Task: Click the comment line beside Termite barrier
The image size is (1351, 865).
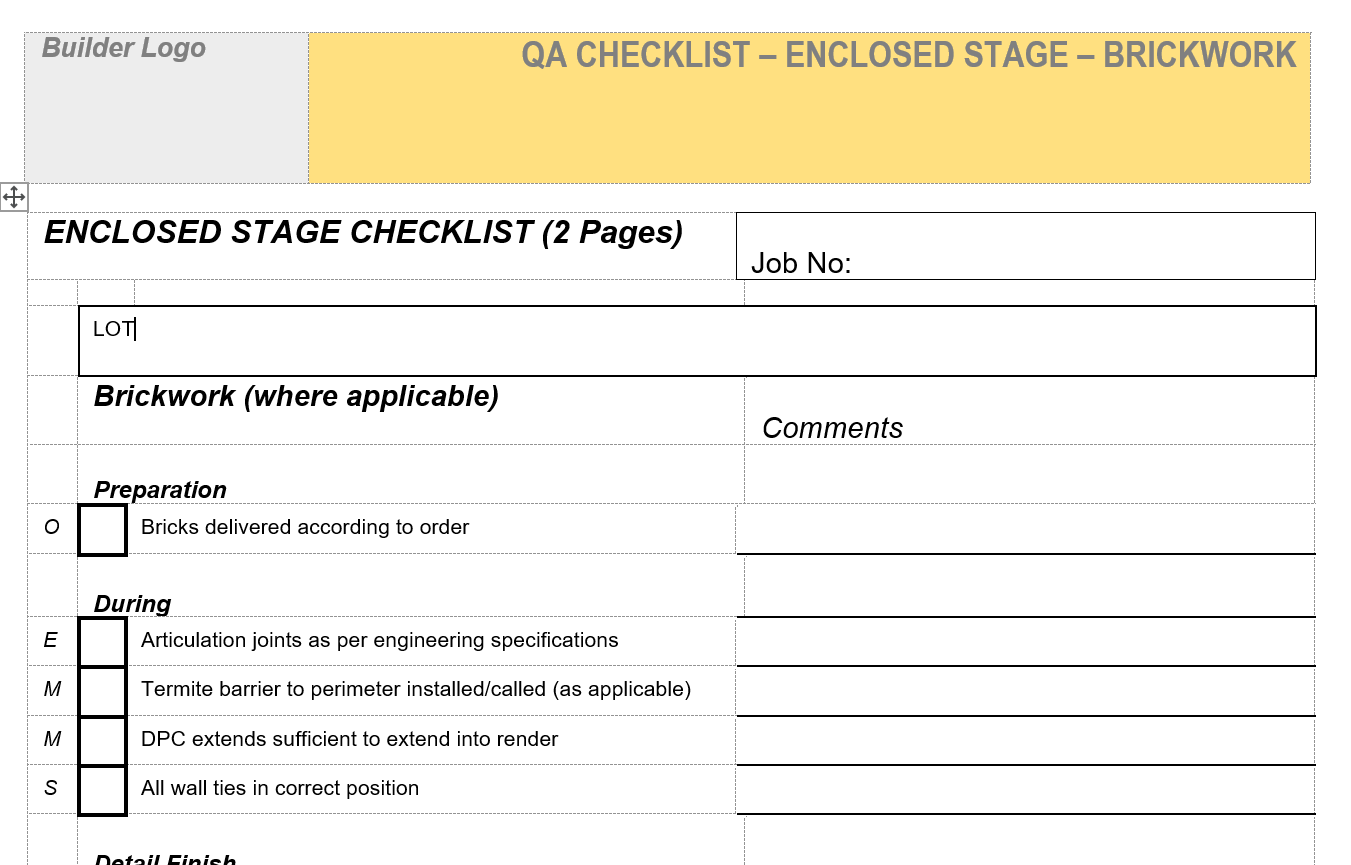Action: (x=1025, y=690)
